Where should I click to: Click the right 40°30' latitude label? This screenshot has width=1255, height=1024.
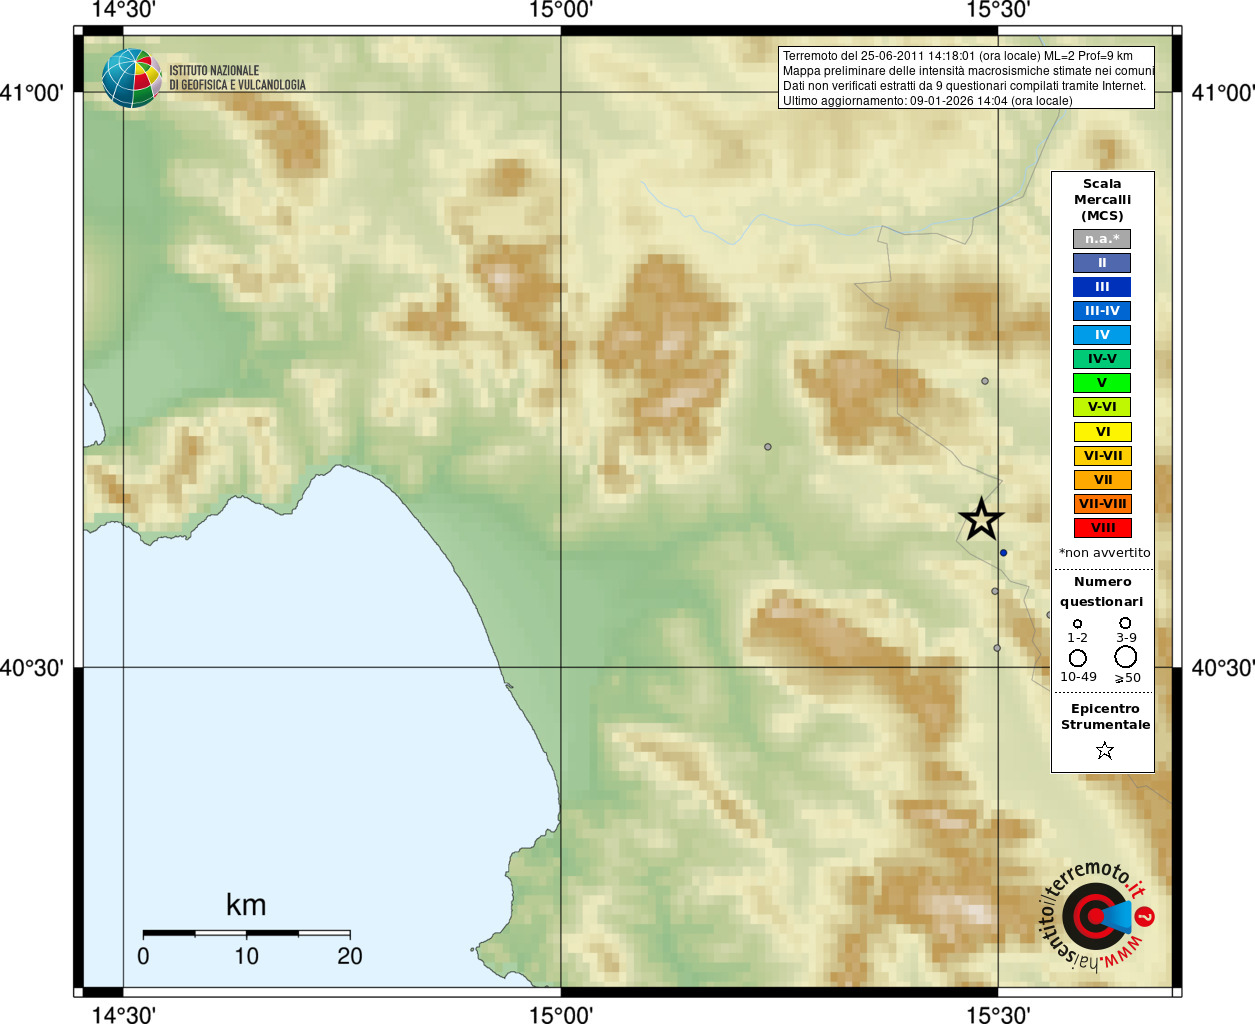pos(1223,668)
